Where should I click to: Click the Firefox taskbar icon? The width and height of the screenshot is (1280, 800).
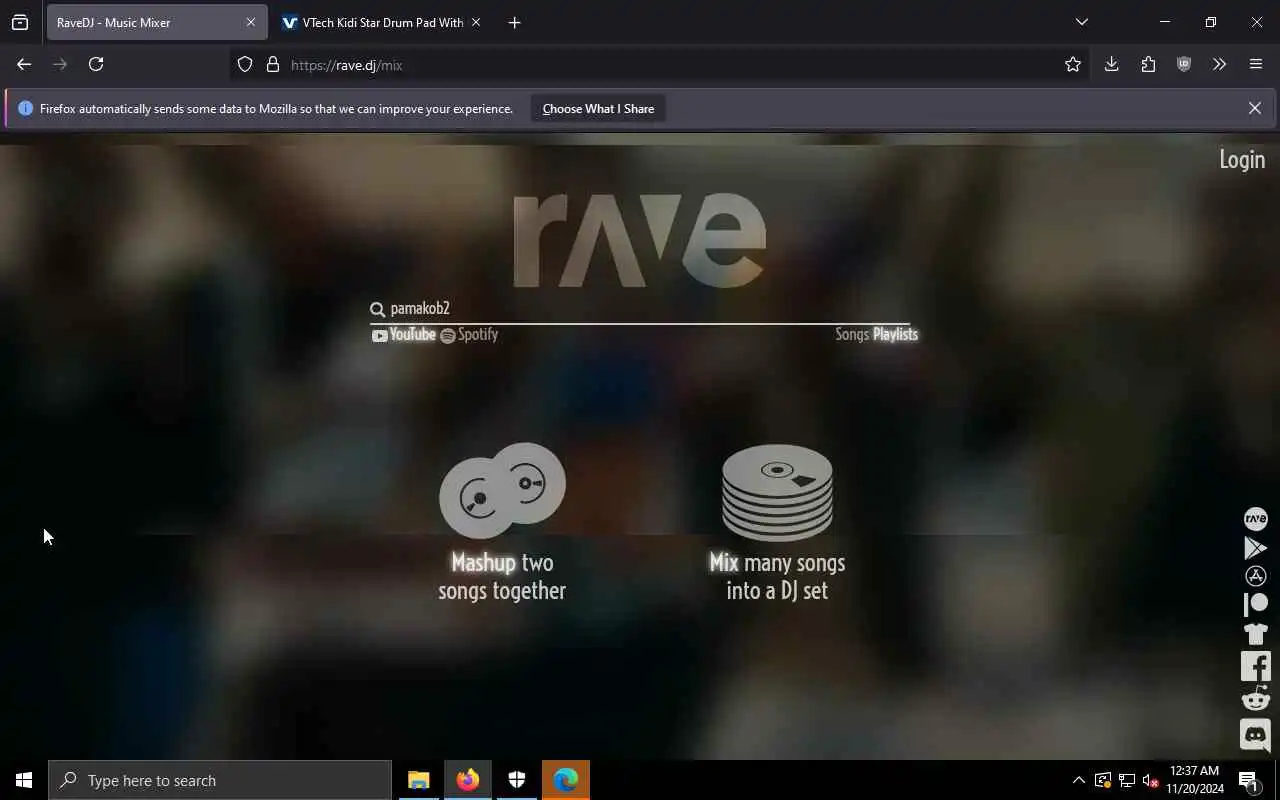coord(468,780)
